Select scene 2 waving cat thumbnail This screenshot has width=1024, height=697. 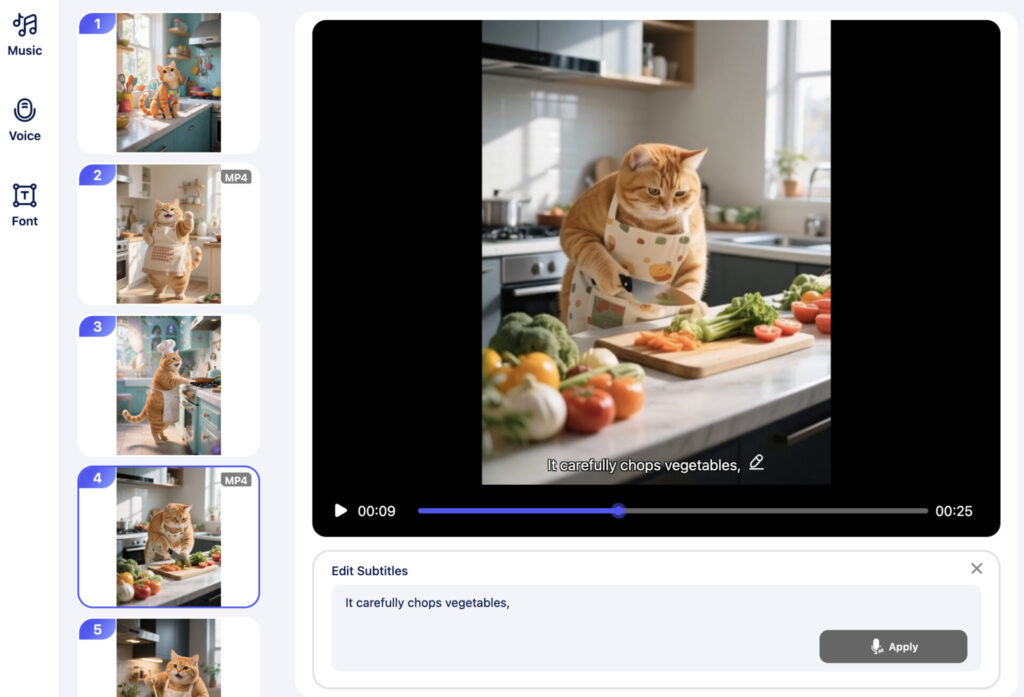(x=168, y=235)
